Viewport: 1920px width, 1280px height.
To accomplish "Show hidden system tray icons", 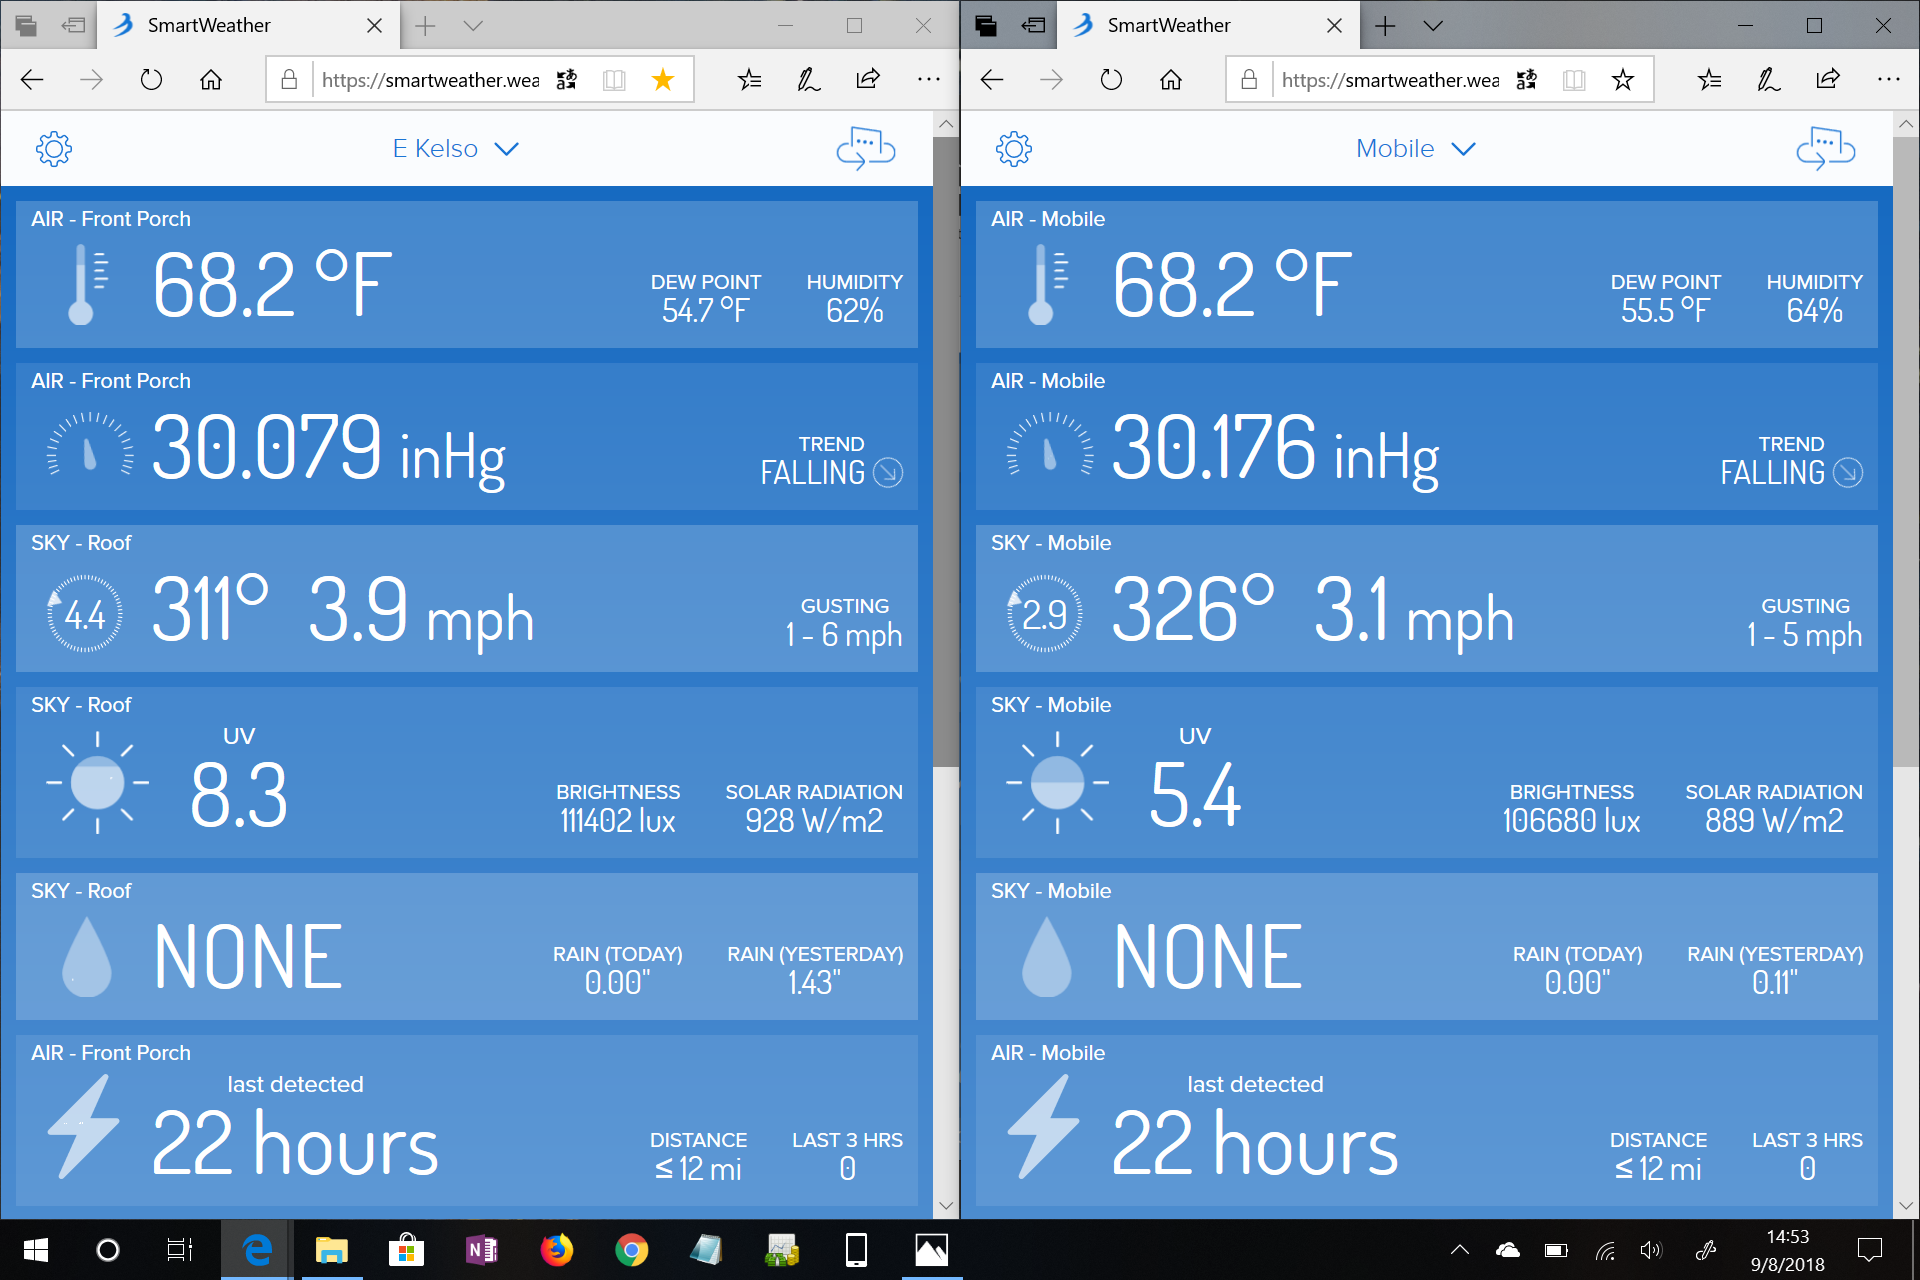I will (x=1460, y=1250).
